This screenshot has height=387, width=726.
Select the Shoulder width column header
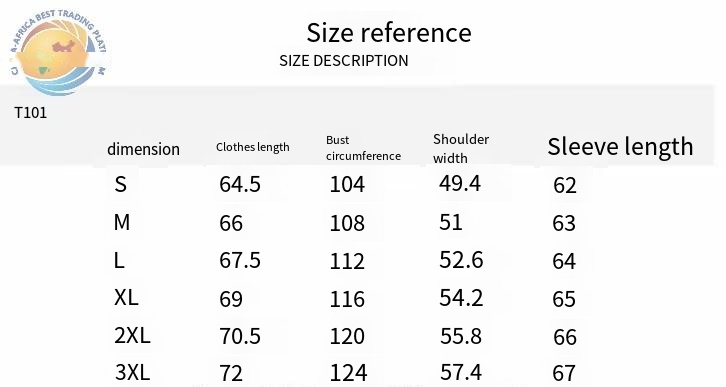point(461,149)
